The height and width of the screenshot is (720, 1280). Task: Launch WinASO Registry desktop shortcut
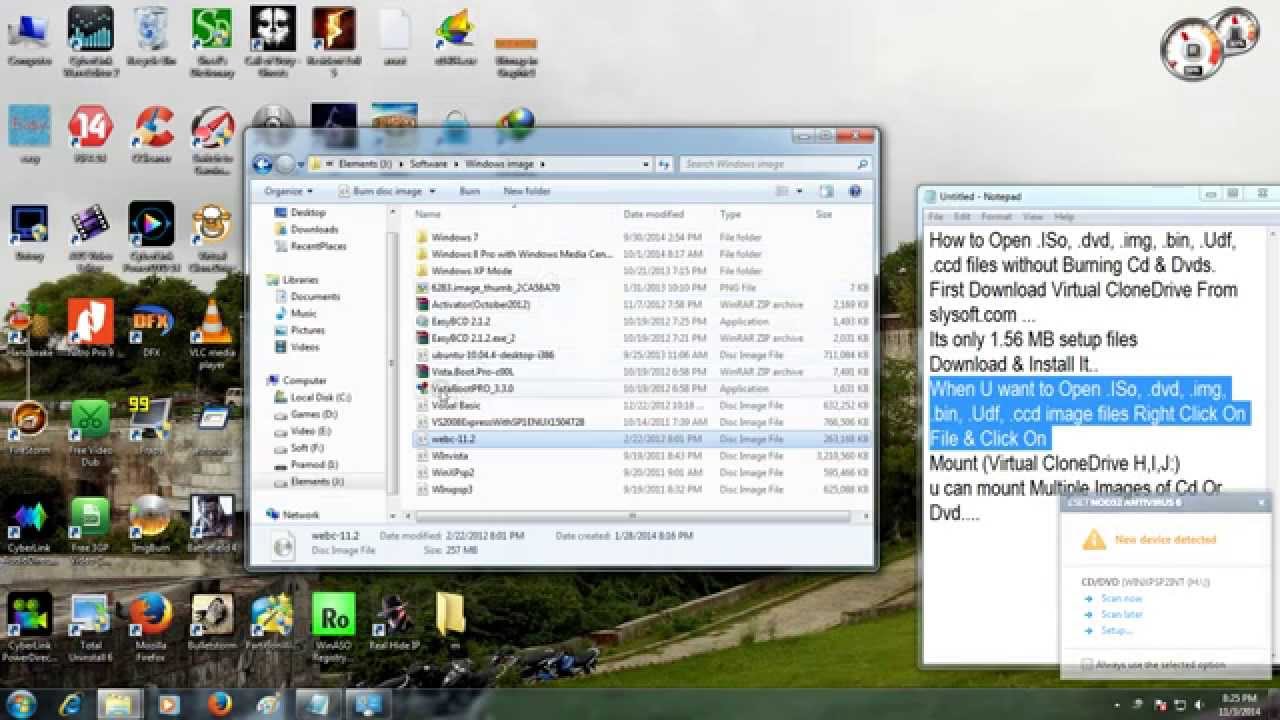pyautogui.click(x=333, y=625)
